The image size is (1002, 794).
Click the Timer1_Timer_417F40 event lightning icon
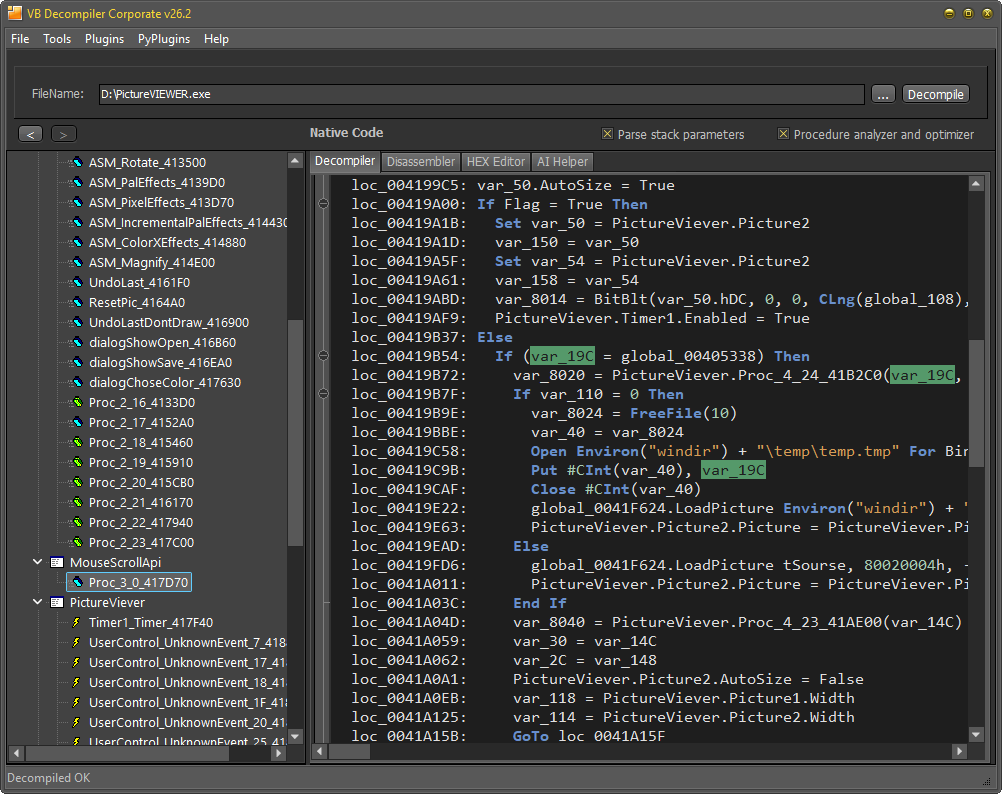coord(77,623)
